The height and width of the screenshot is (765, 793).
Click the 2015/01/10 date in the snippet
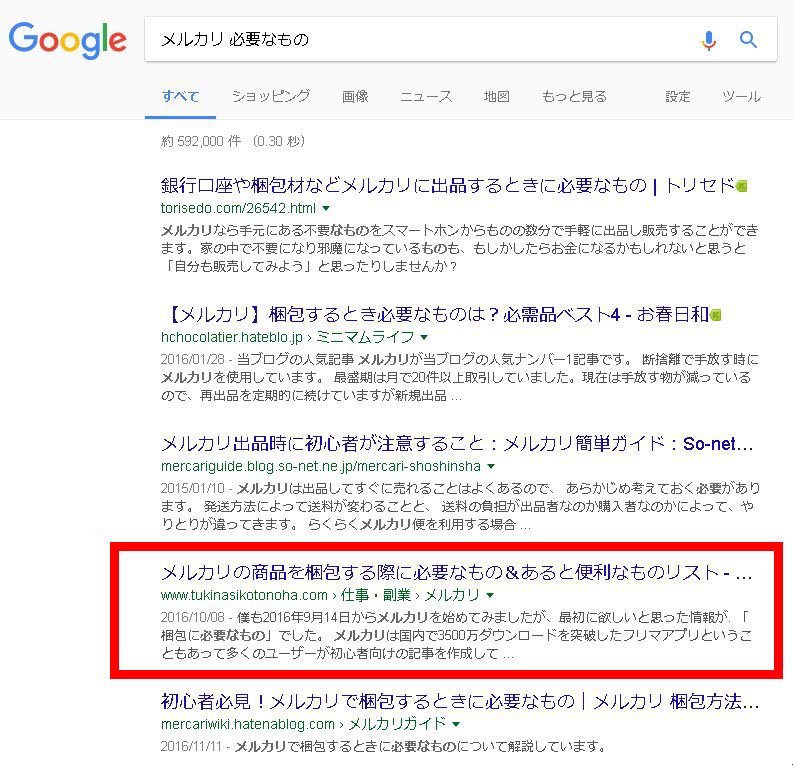pos(192,488)
